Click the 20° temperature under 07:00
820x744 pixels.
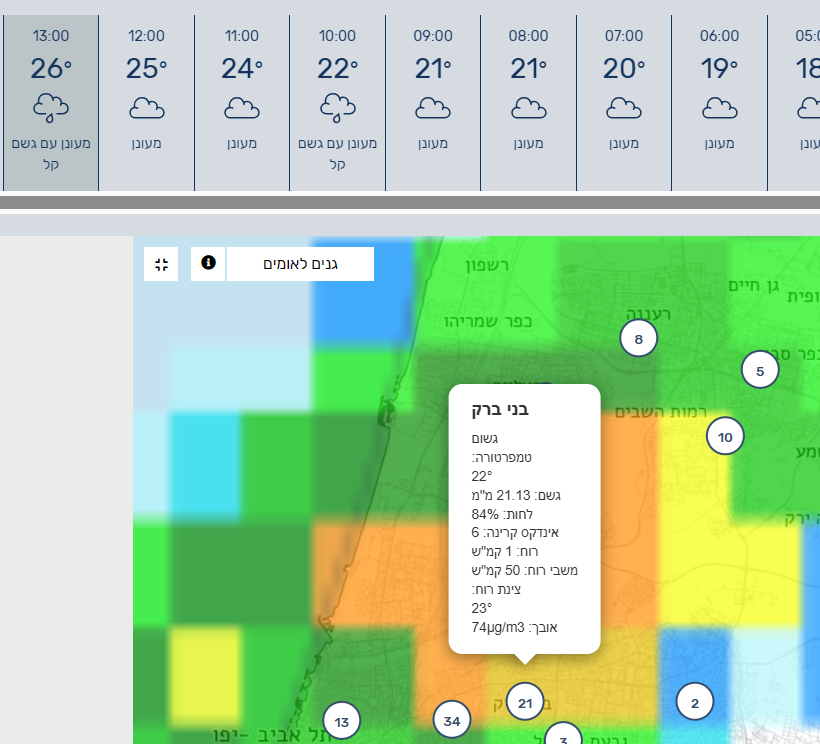[x=624, y=68]
